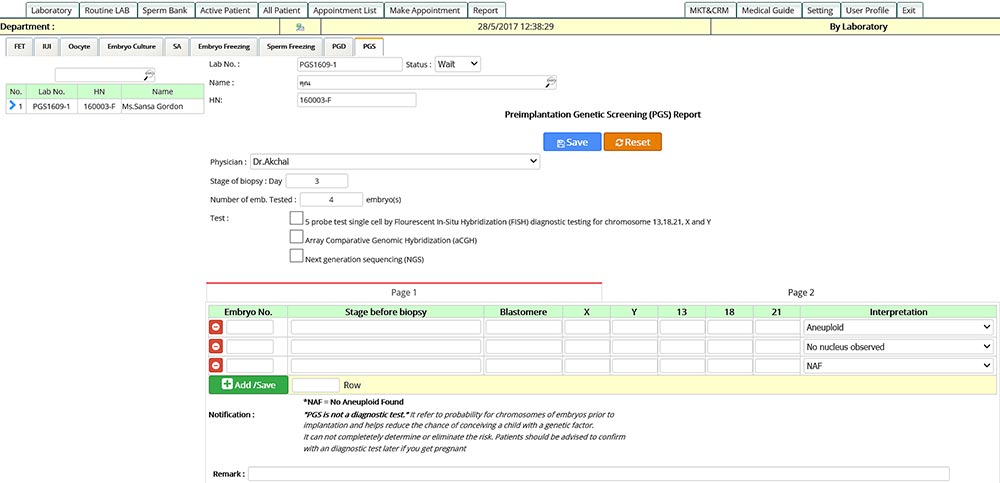Click into the Remark text field
The height and width of the screenshot is (483, 1000).
(598, 474)
